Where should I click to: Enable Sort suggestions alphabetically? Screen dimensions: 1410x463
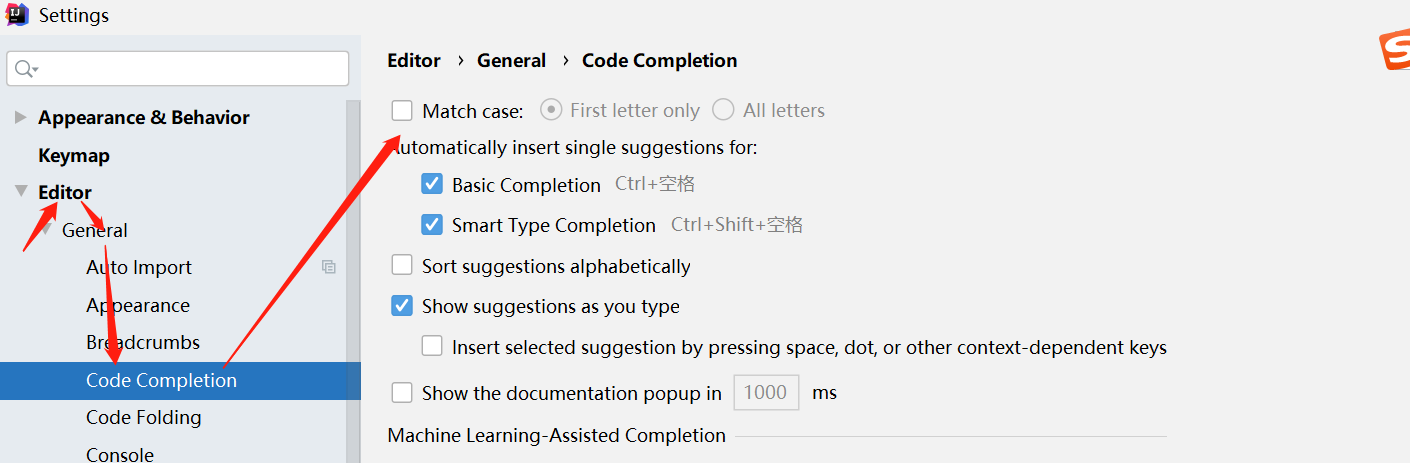tap(402, 266)
